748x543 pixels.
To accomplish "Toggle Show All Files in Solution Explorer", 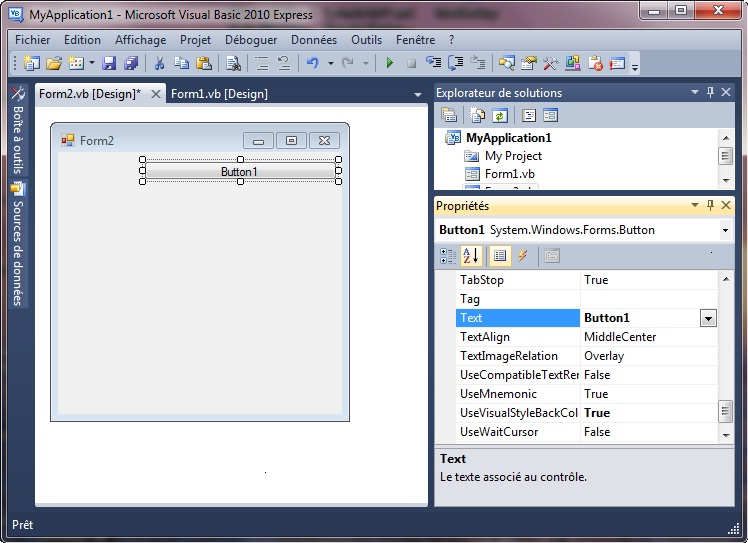I will coord(478,115).
